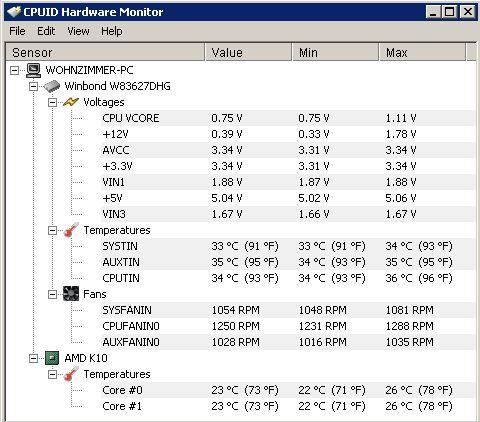The image size is (480, 422).
Task: Click AUXFANIN0 value 1028 RPM
Action: pyautogui.click(x=235, y=342)
